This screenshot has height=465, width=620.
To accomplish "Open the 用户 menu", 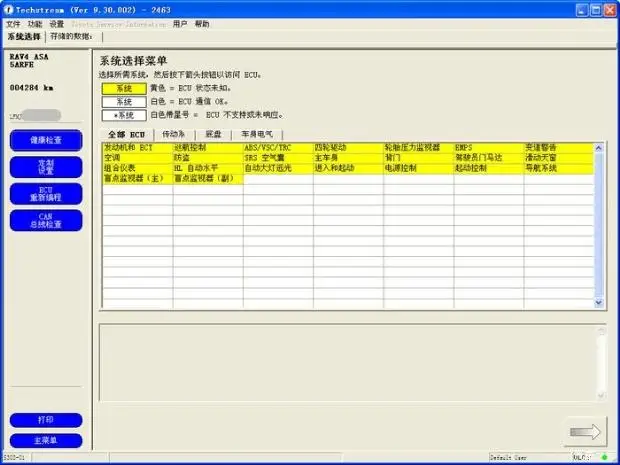I will tap(180, 24).
